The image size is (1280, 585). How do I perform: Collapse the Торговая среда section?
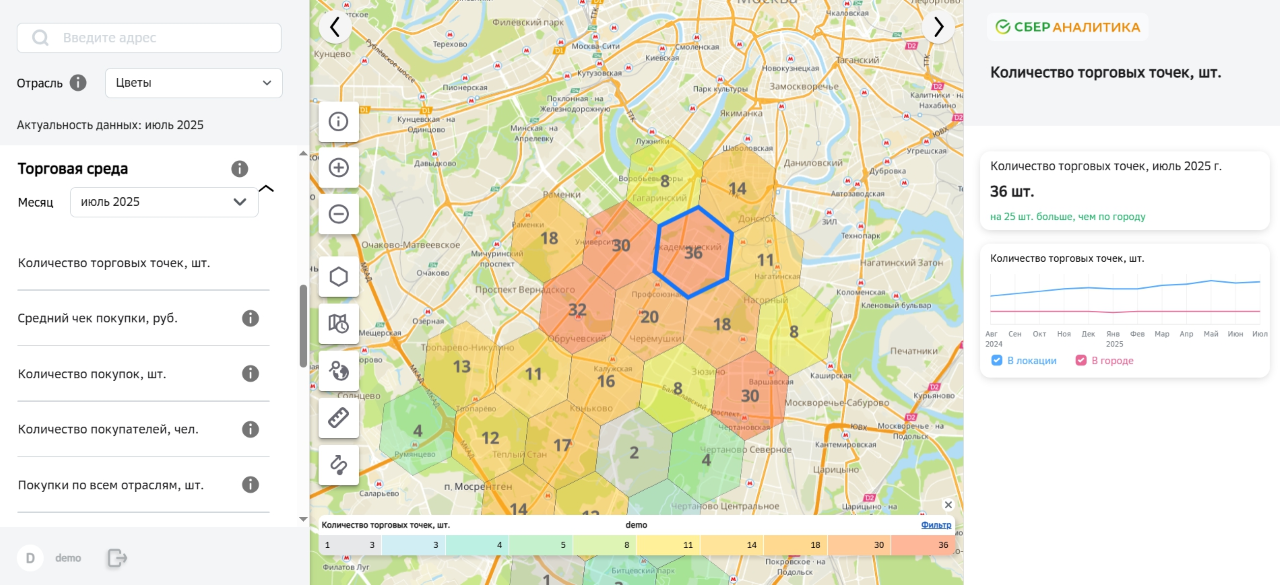(x=266, y=188)
